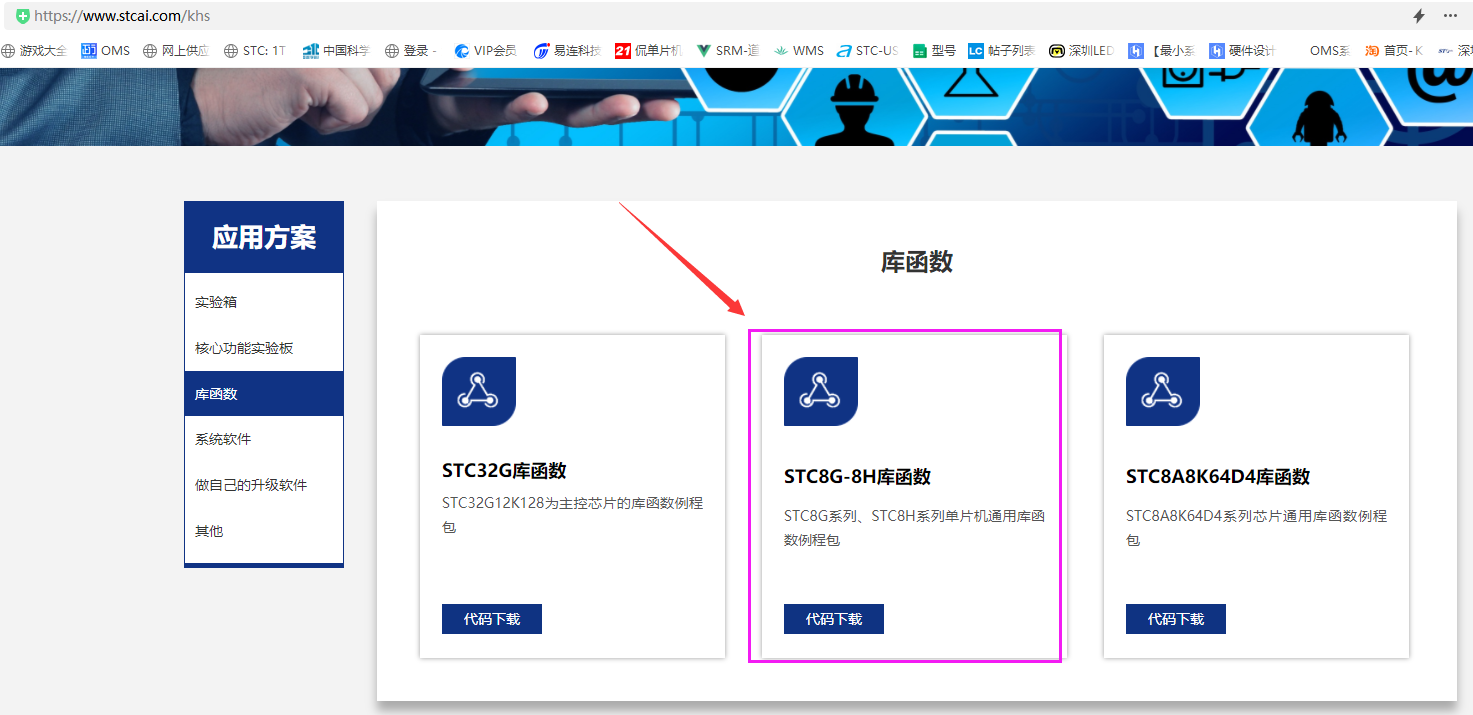Image resolution: width=1473 pixels, height=715 pixels.
Task: Open the STC: 1T bookmark
Action: [x=255, y=51]
